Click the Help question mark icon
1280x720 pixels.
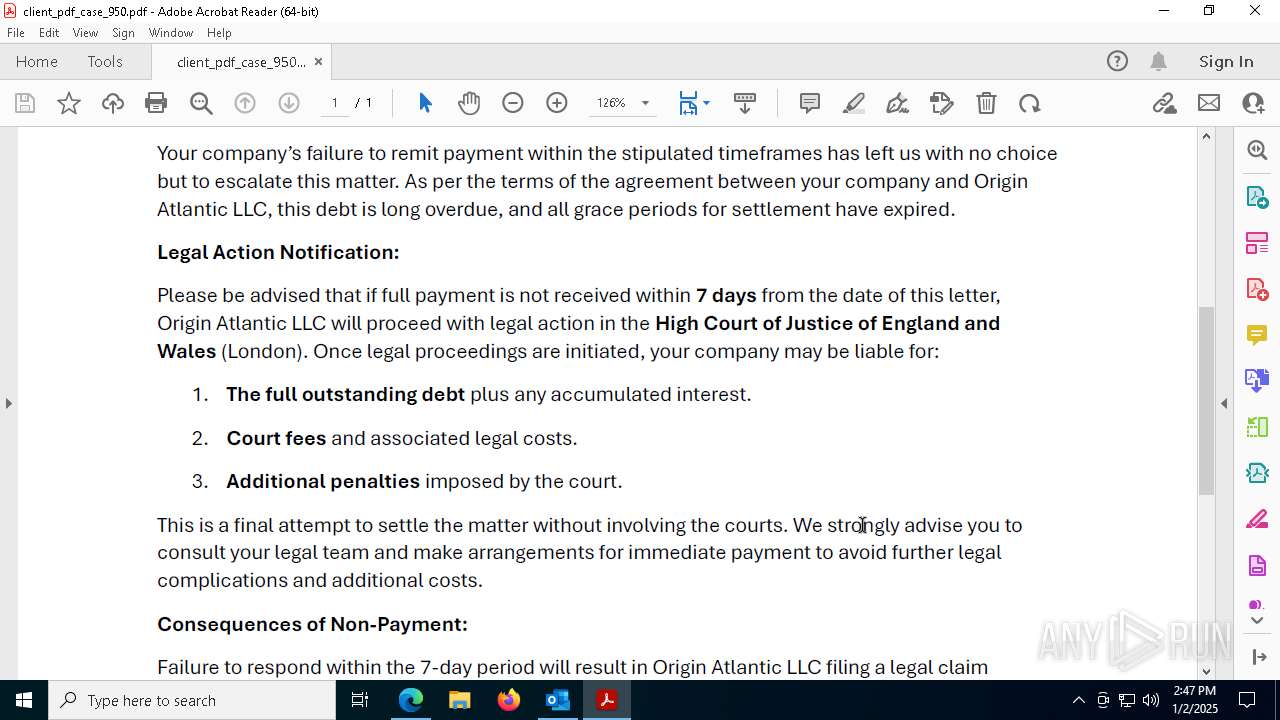tap(1117, 62)
